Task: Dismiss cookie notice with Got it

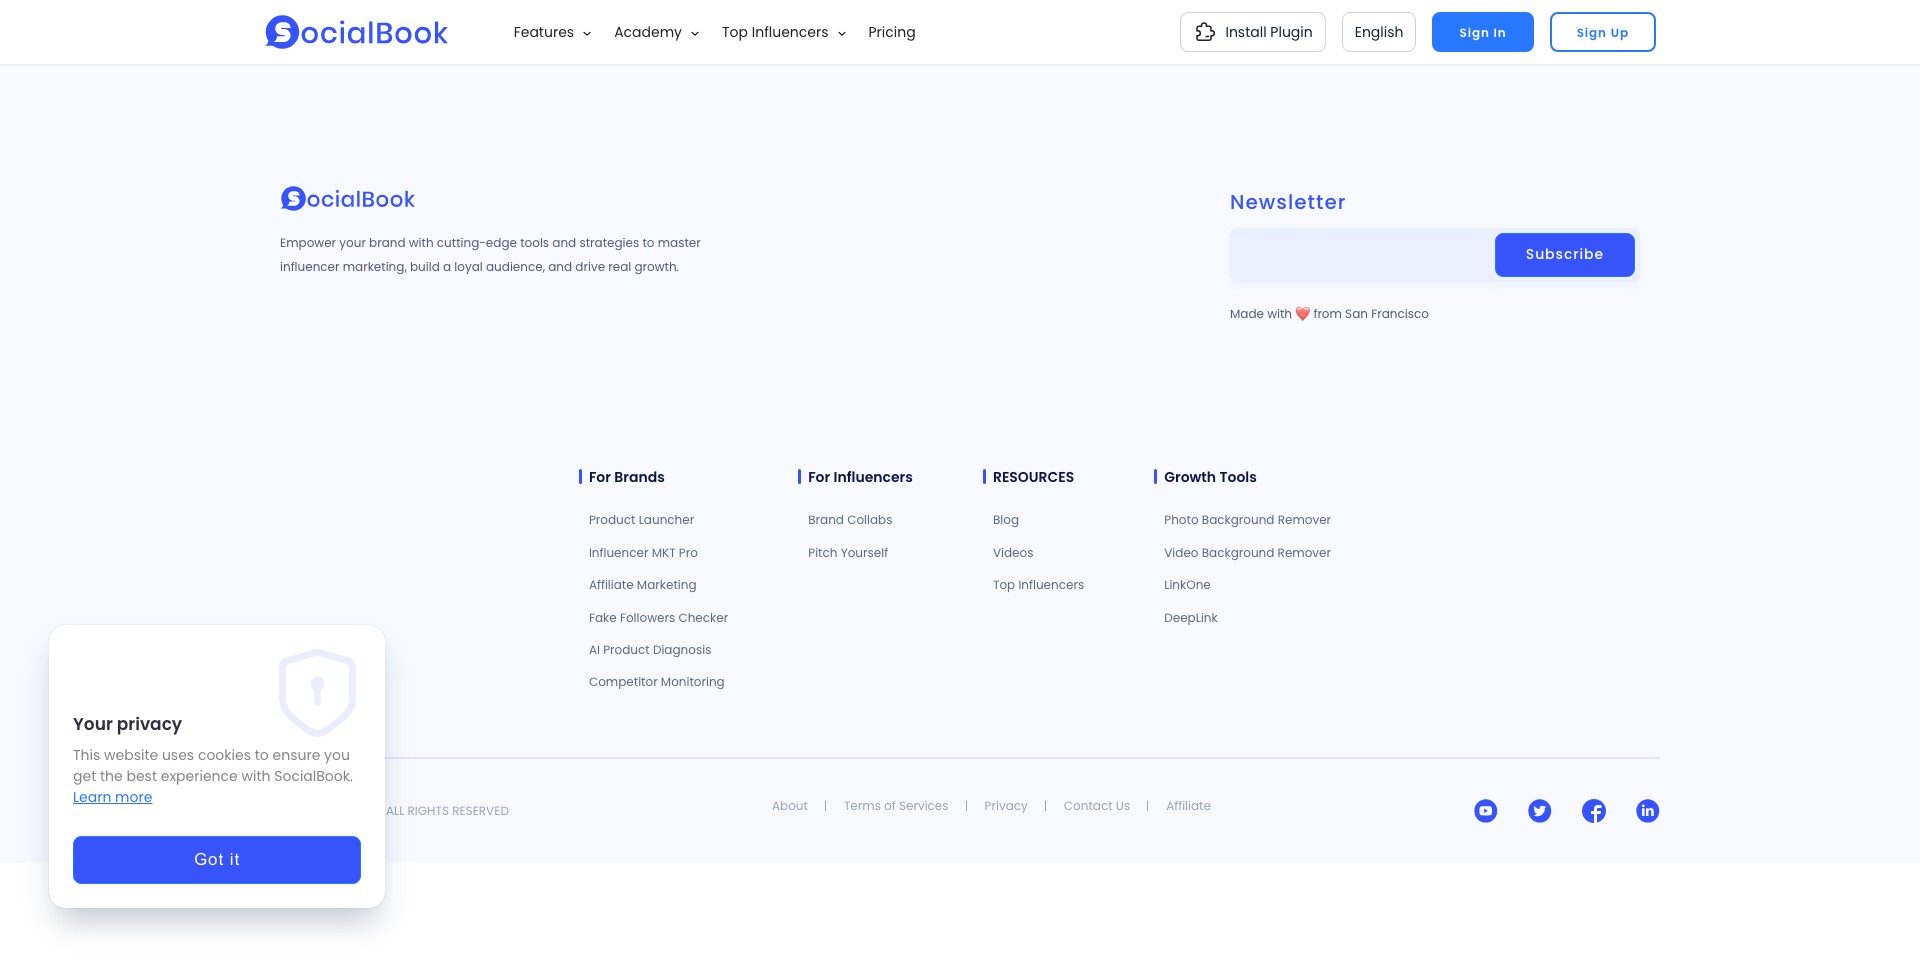Action: pos(217,860)
